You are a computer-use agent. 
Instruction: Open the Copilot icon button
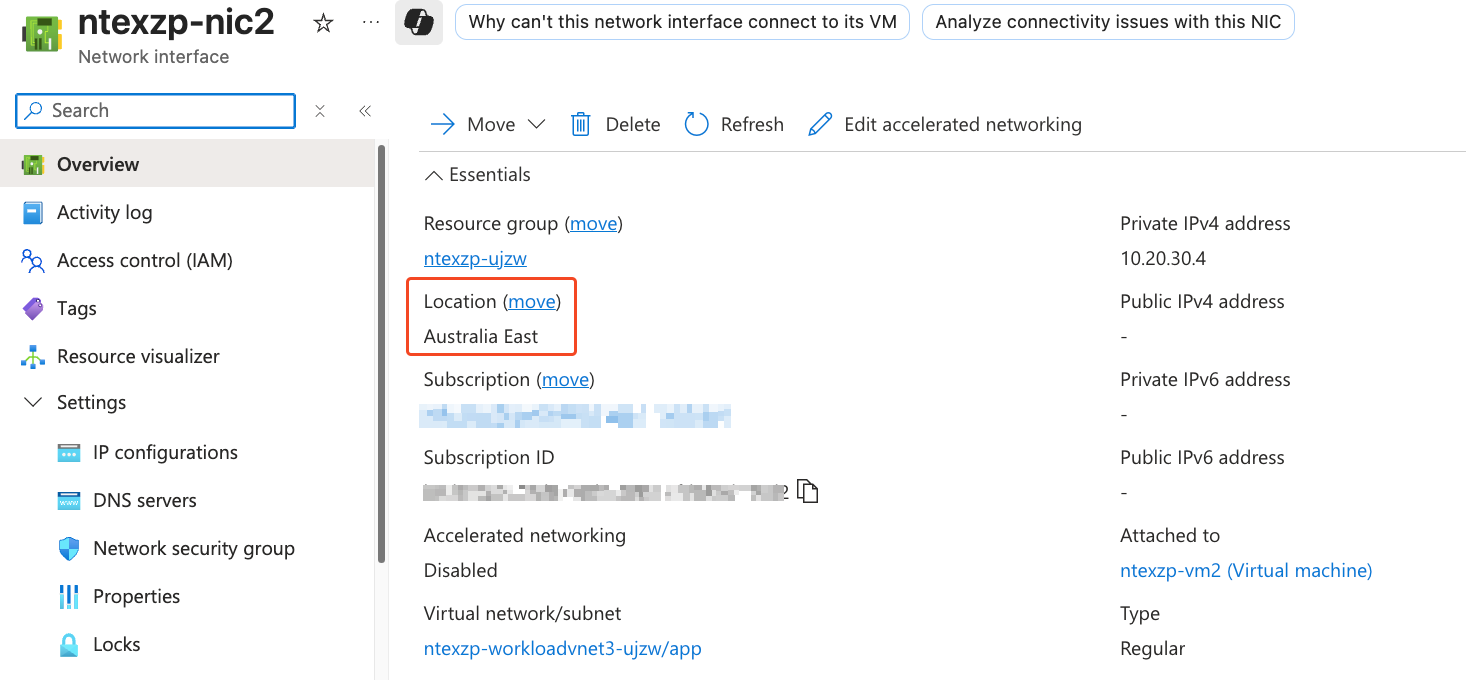pos(419,23)
